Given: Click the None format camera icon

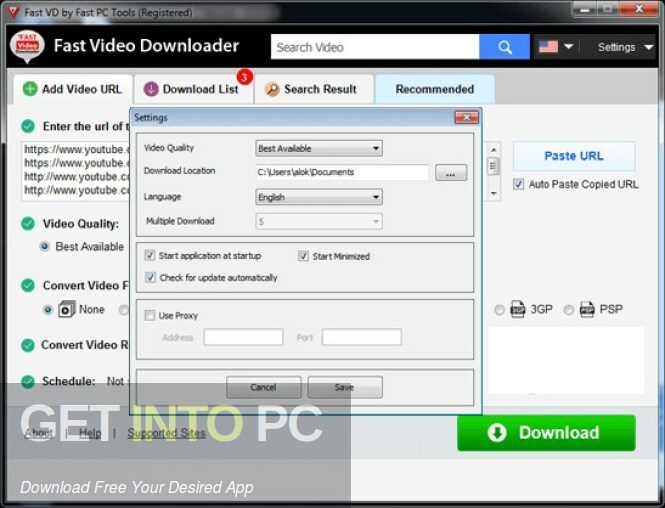Looking at the screenshot, I should tap(67, 309).
